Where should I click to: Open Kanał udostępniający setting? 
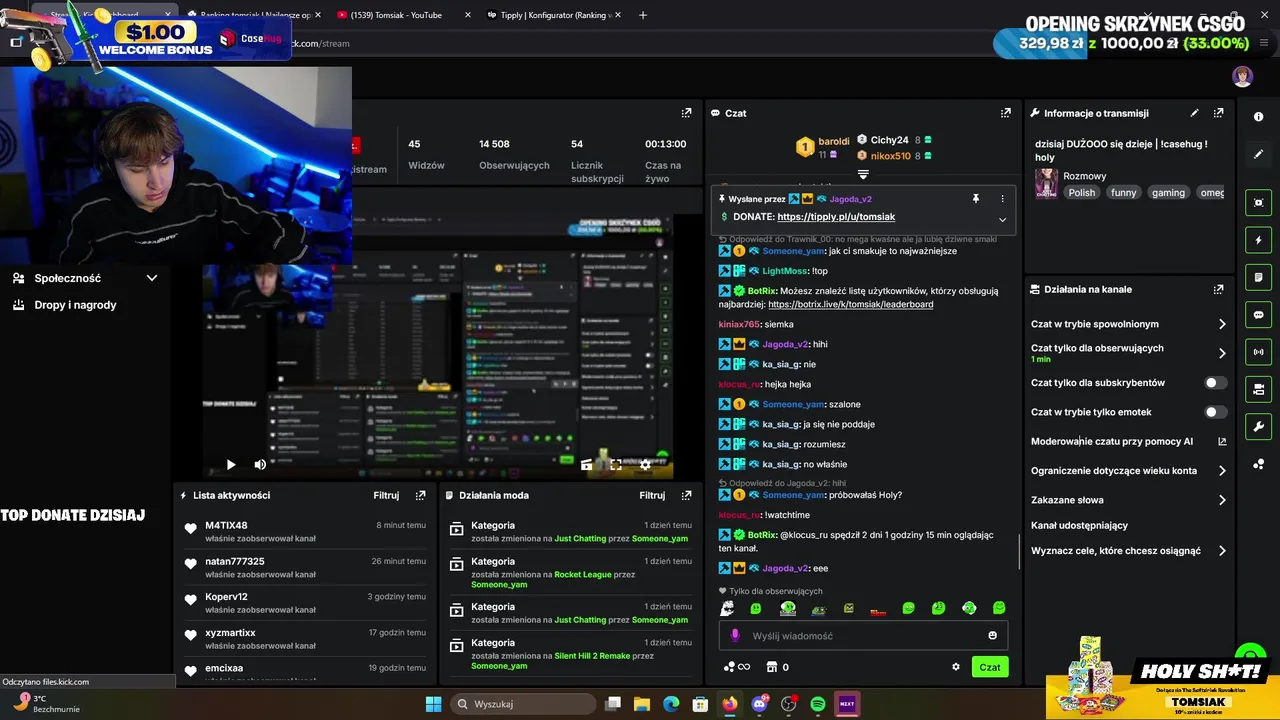tap(1079, 525)
